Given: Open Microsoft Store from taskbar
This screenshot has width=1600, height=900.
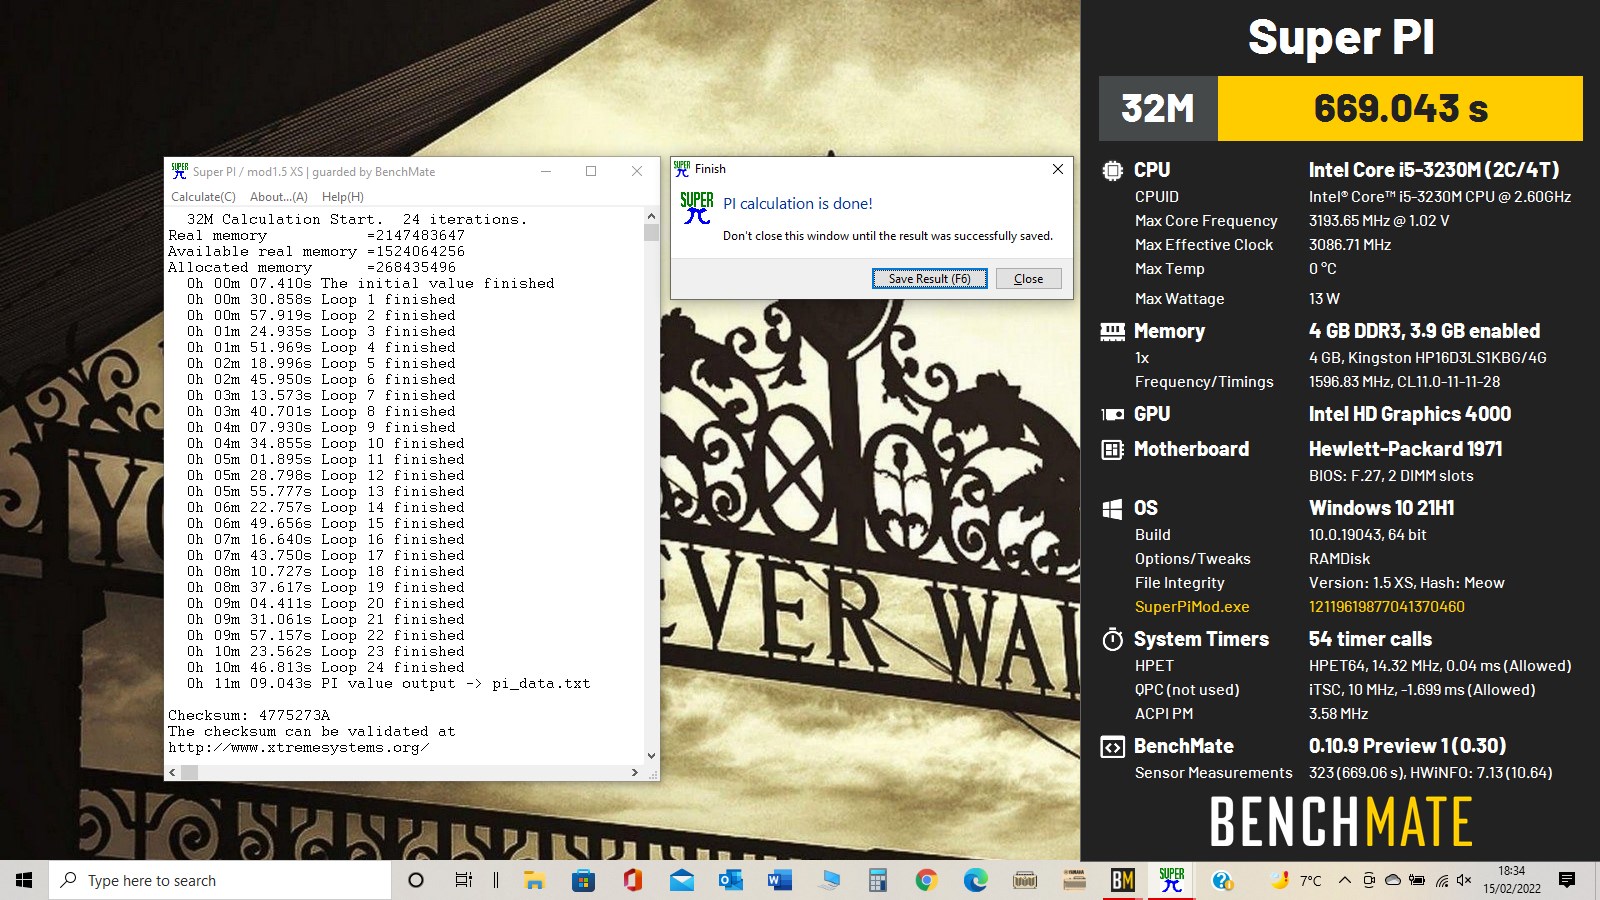Looking at the screenshot, I should click(x=583, y=880).
